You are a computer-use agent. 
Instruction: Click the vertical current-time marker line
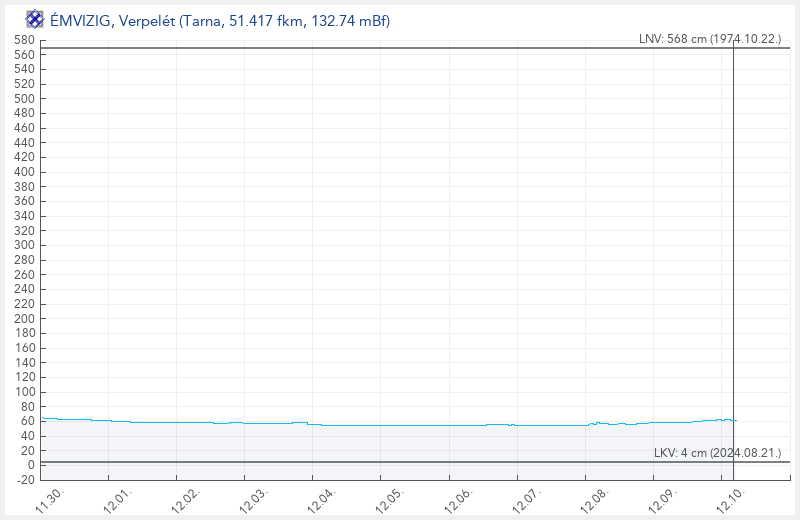point(733,250)
